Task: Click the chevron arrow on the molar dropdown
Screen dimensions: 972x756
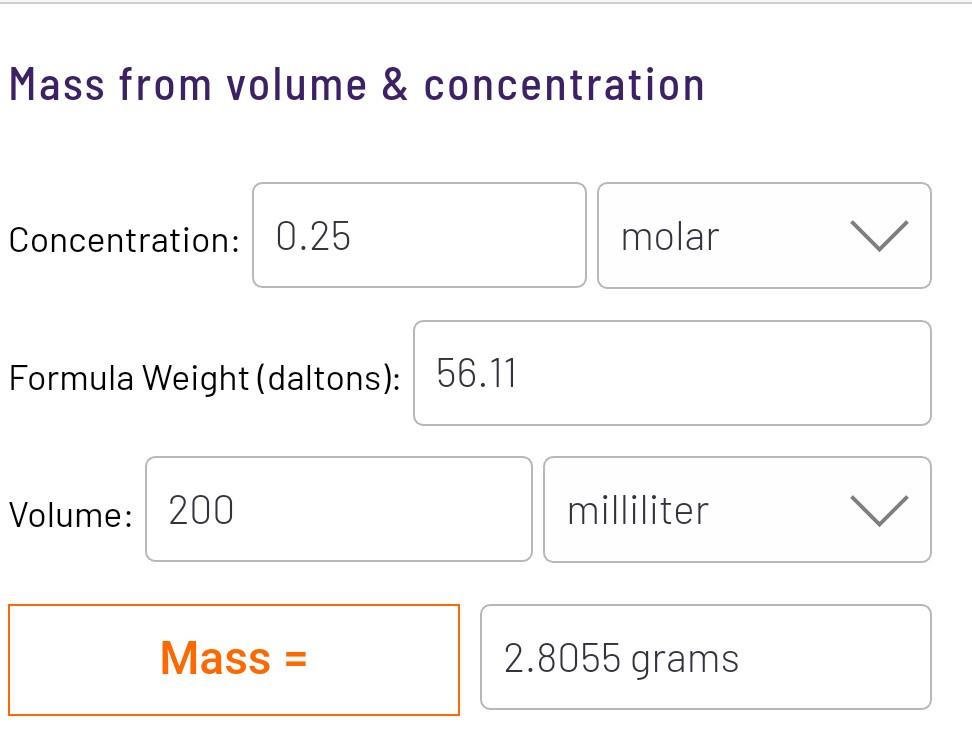Action: (x=879, y=237)
